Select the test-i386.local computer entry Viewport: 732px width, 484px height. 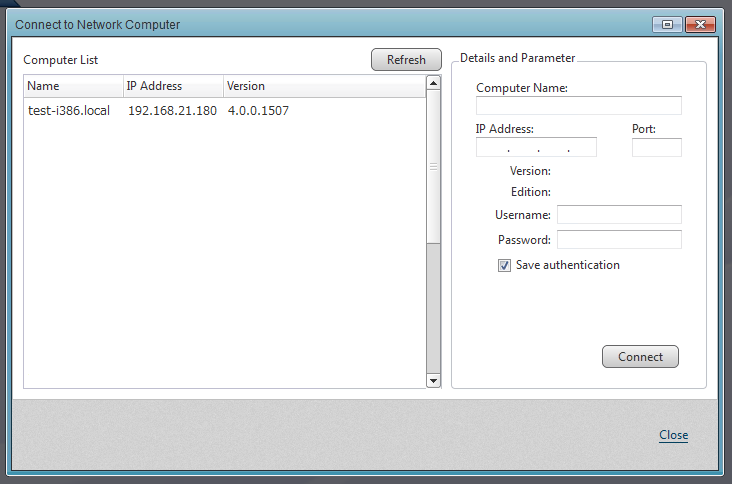tap(69, 111)
